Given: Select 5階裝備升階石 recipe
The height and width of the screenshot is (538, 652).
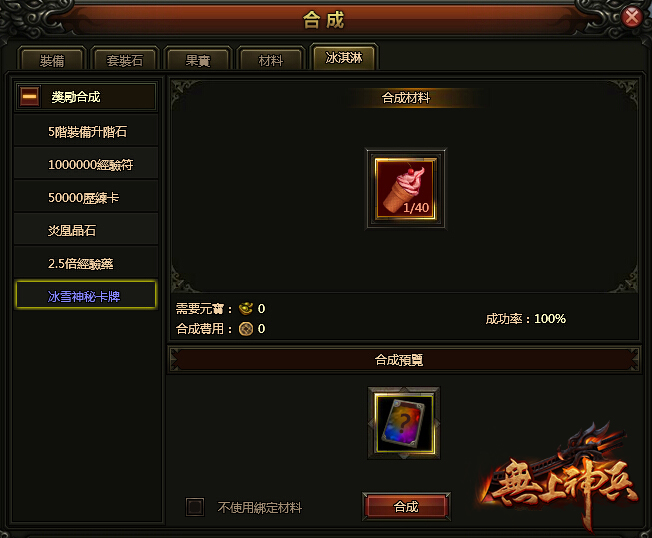Looking at the screenshot, I should pos(86,131).
